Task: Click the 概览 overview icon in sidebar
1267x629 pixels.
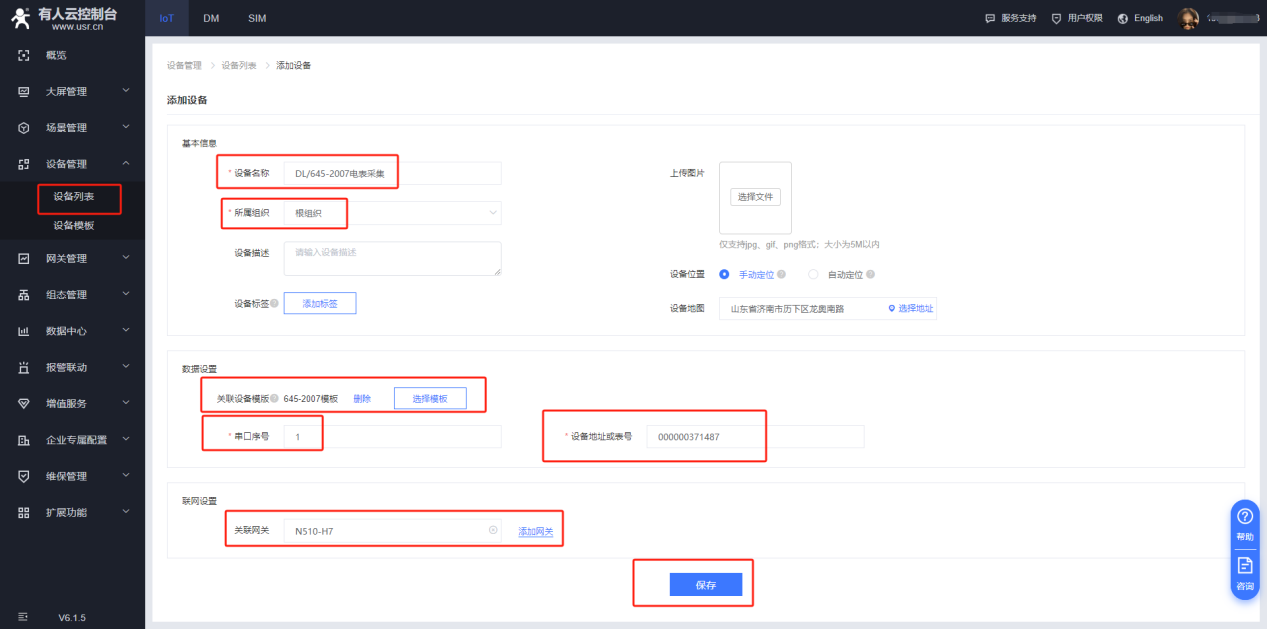Action: click(24, 55)
